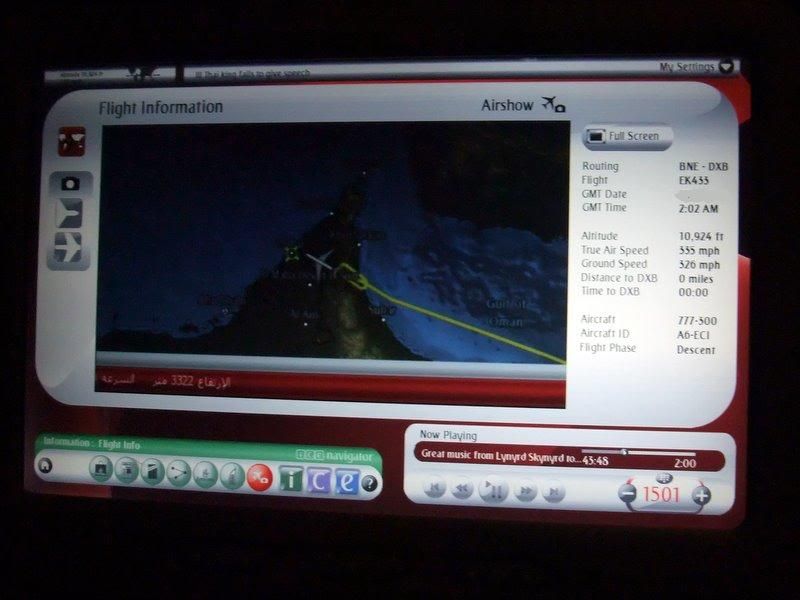Click the aircraft type '777-300'

pos(697,321)
